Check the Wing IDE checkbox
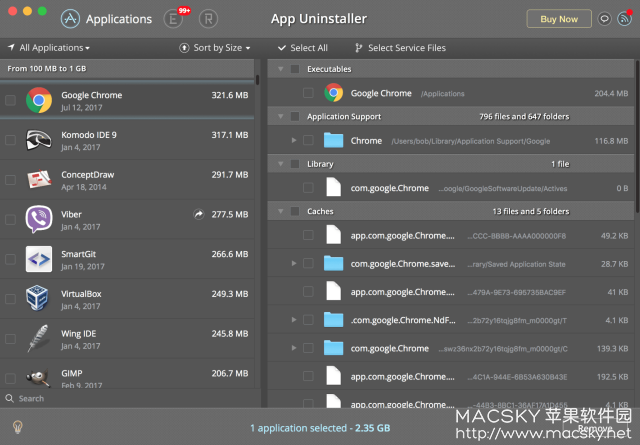 (x=10, y=339)
